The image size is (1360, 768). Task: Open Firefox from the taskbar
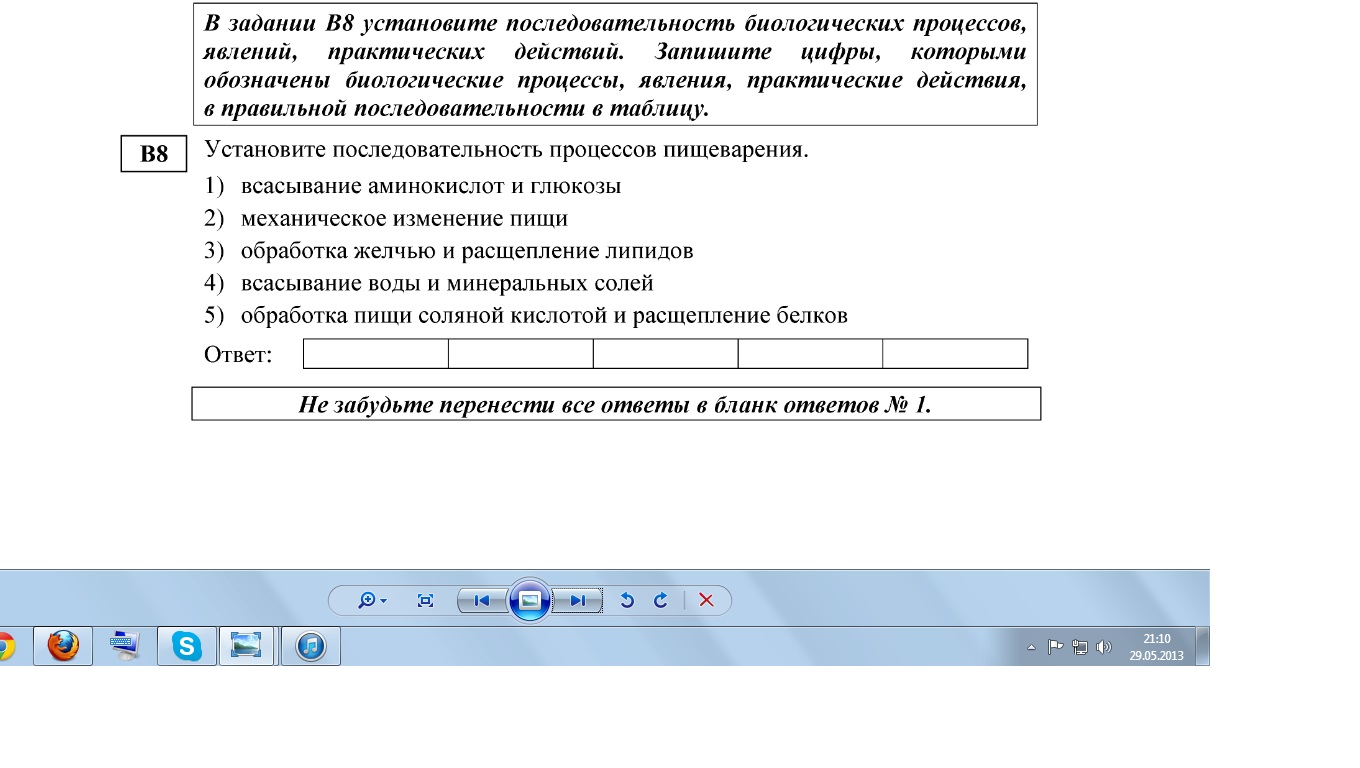coord(63,646)
